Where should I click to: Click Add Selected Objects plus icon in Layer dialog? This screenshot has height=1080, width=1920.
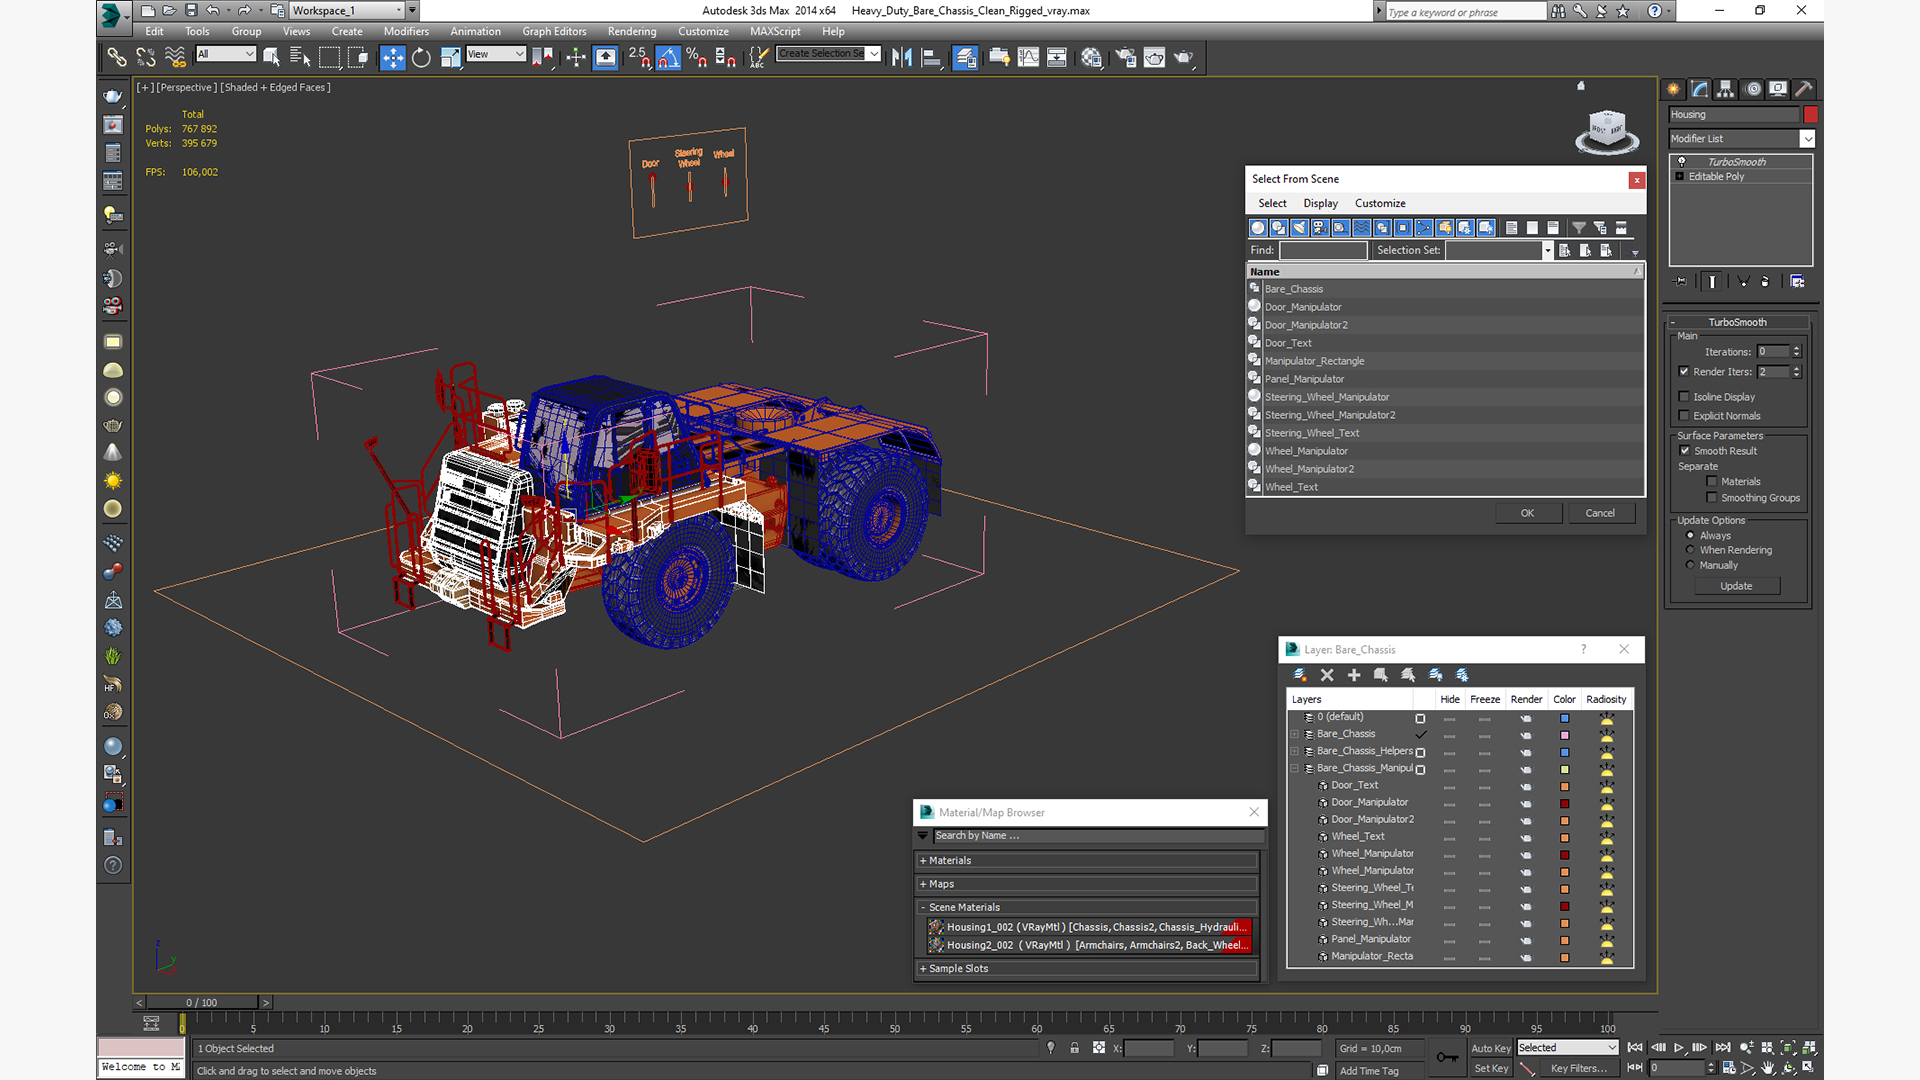1354,675
